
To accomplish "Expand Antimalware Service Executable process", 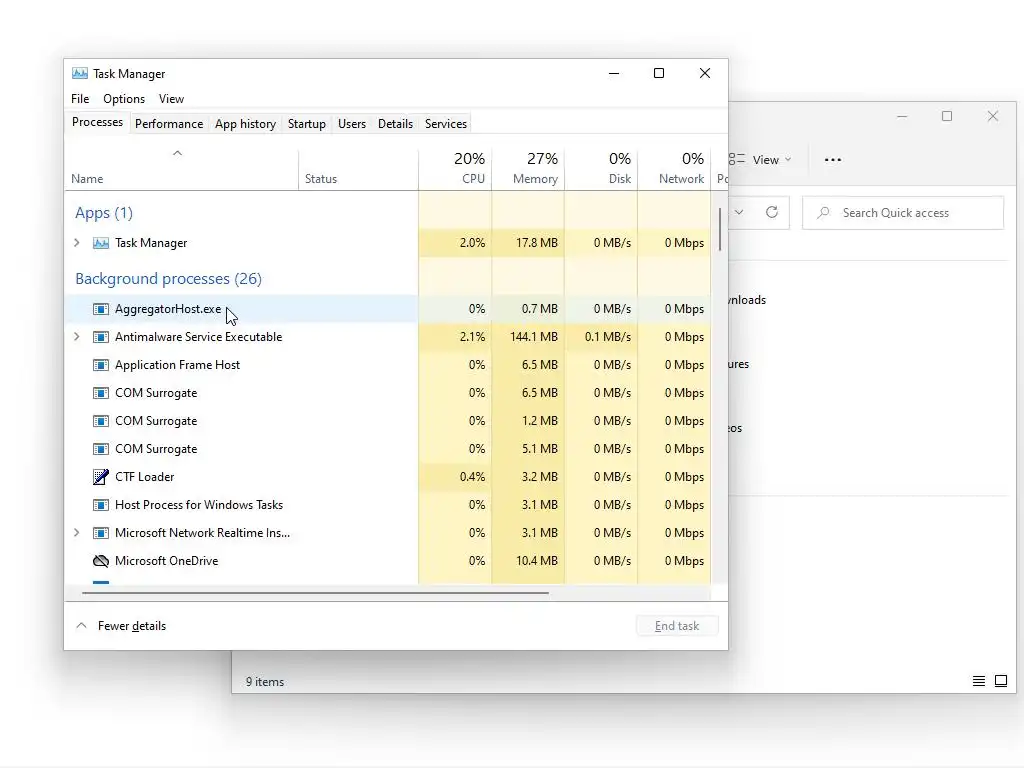I will pos(77,337).
